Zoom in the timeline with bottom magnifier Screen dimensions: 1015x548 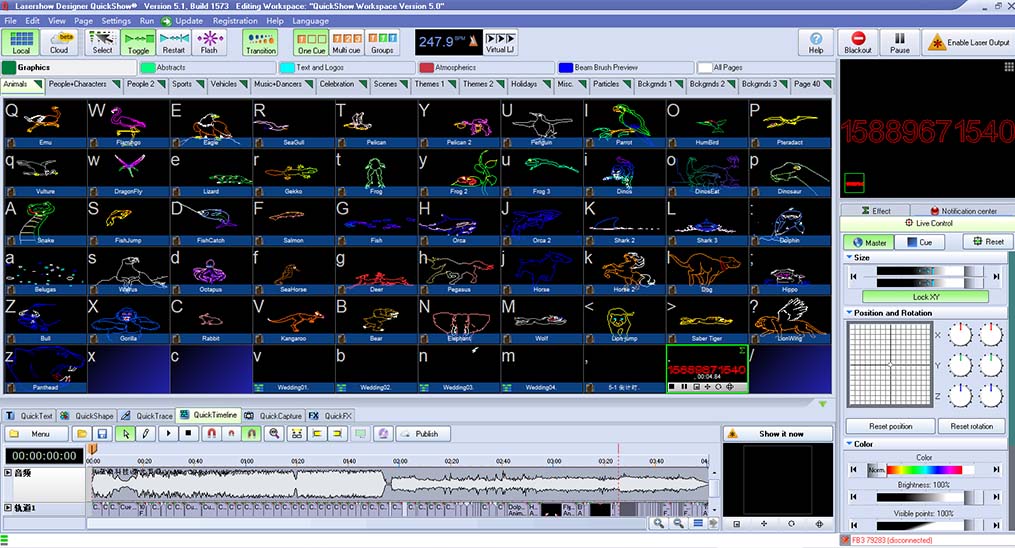coord(658,523)
